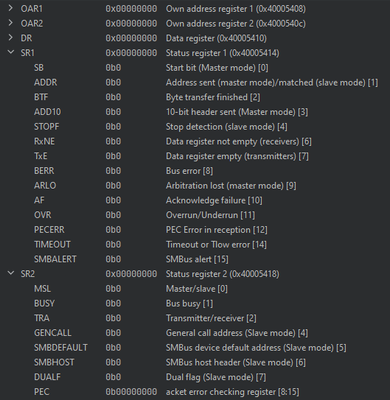
Task: Click the TIMEOUT field value 0b0
Action: (x=113, y=244)
